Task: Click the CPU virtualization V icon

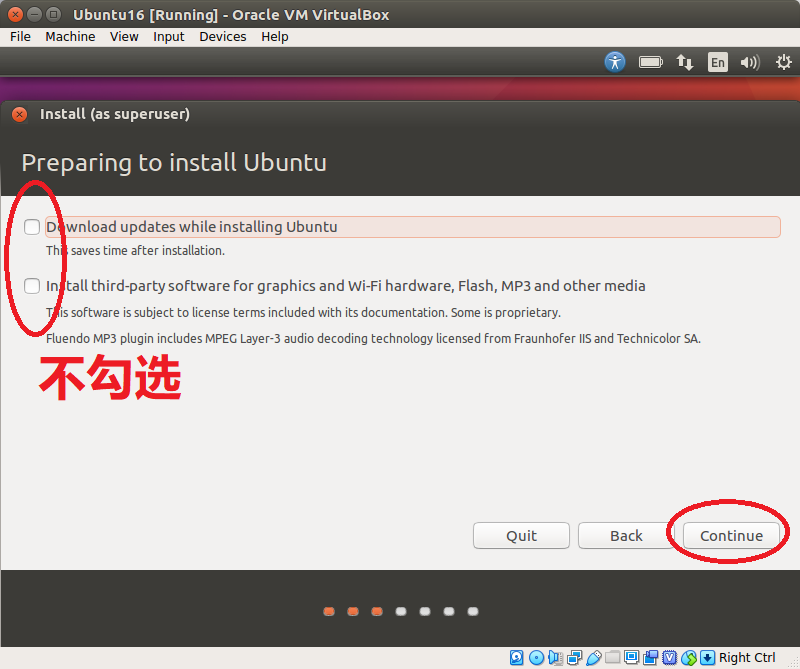Action: (x=669, y=657)
